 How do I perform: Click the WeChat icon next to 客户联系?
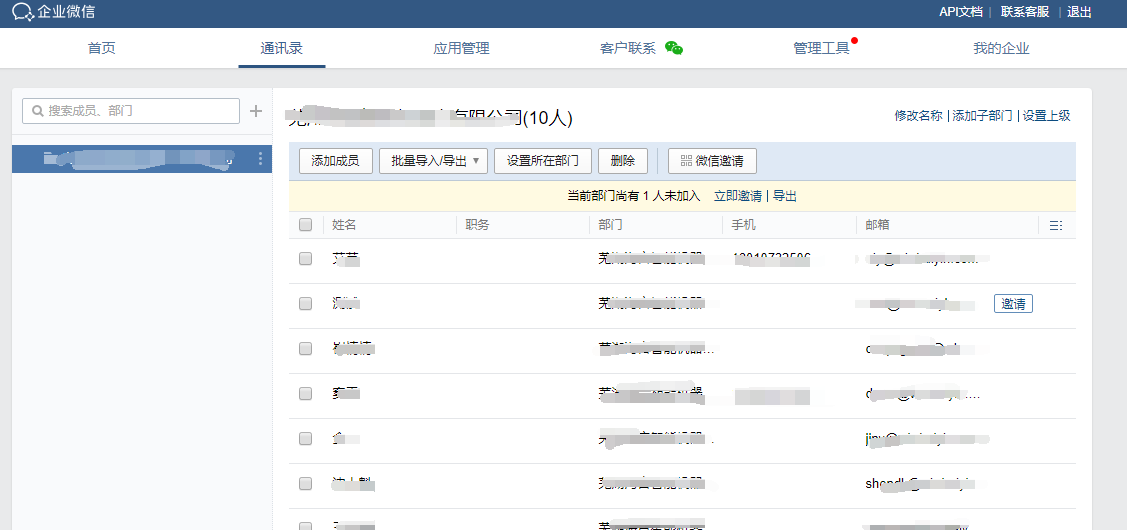click(674, 48)
